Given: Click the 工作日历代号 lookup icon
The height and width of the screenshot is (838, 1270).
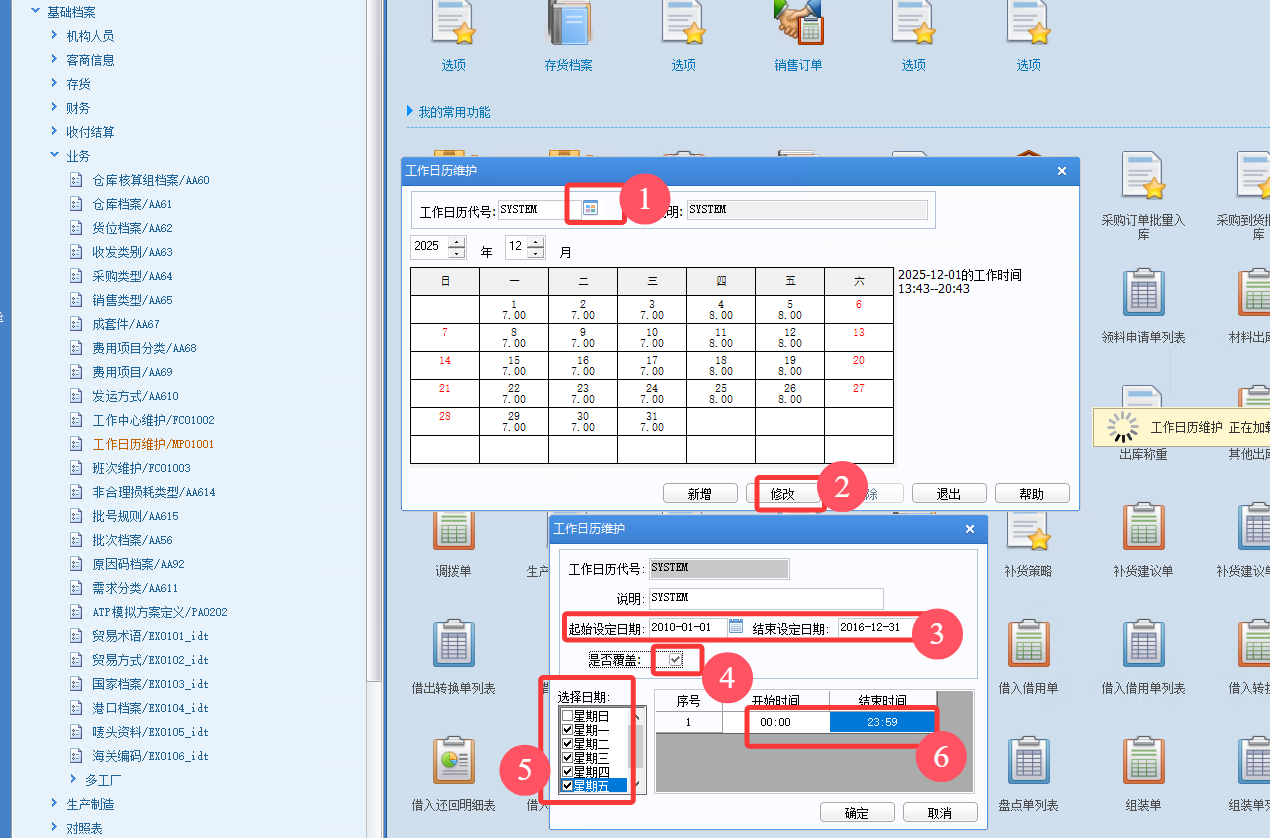Looking at the screenshot, I should pyautogui.click(x=590, y=208).
